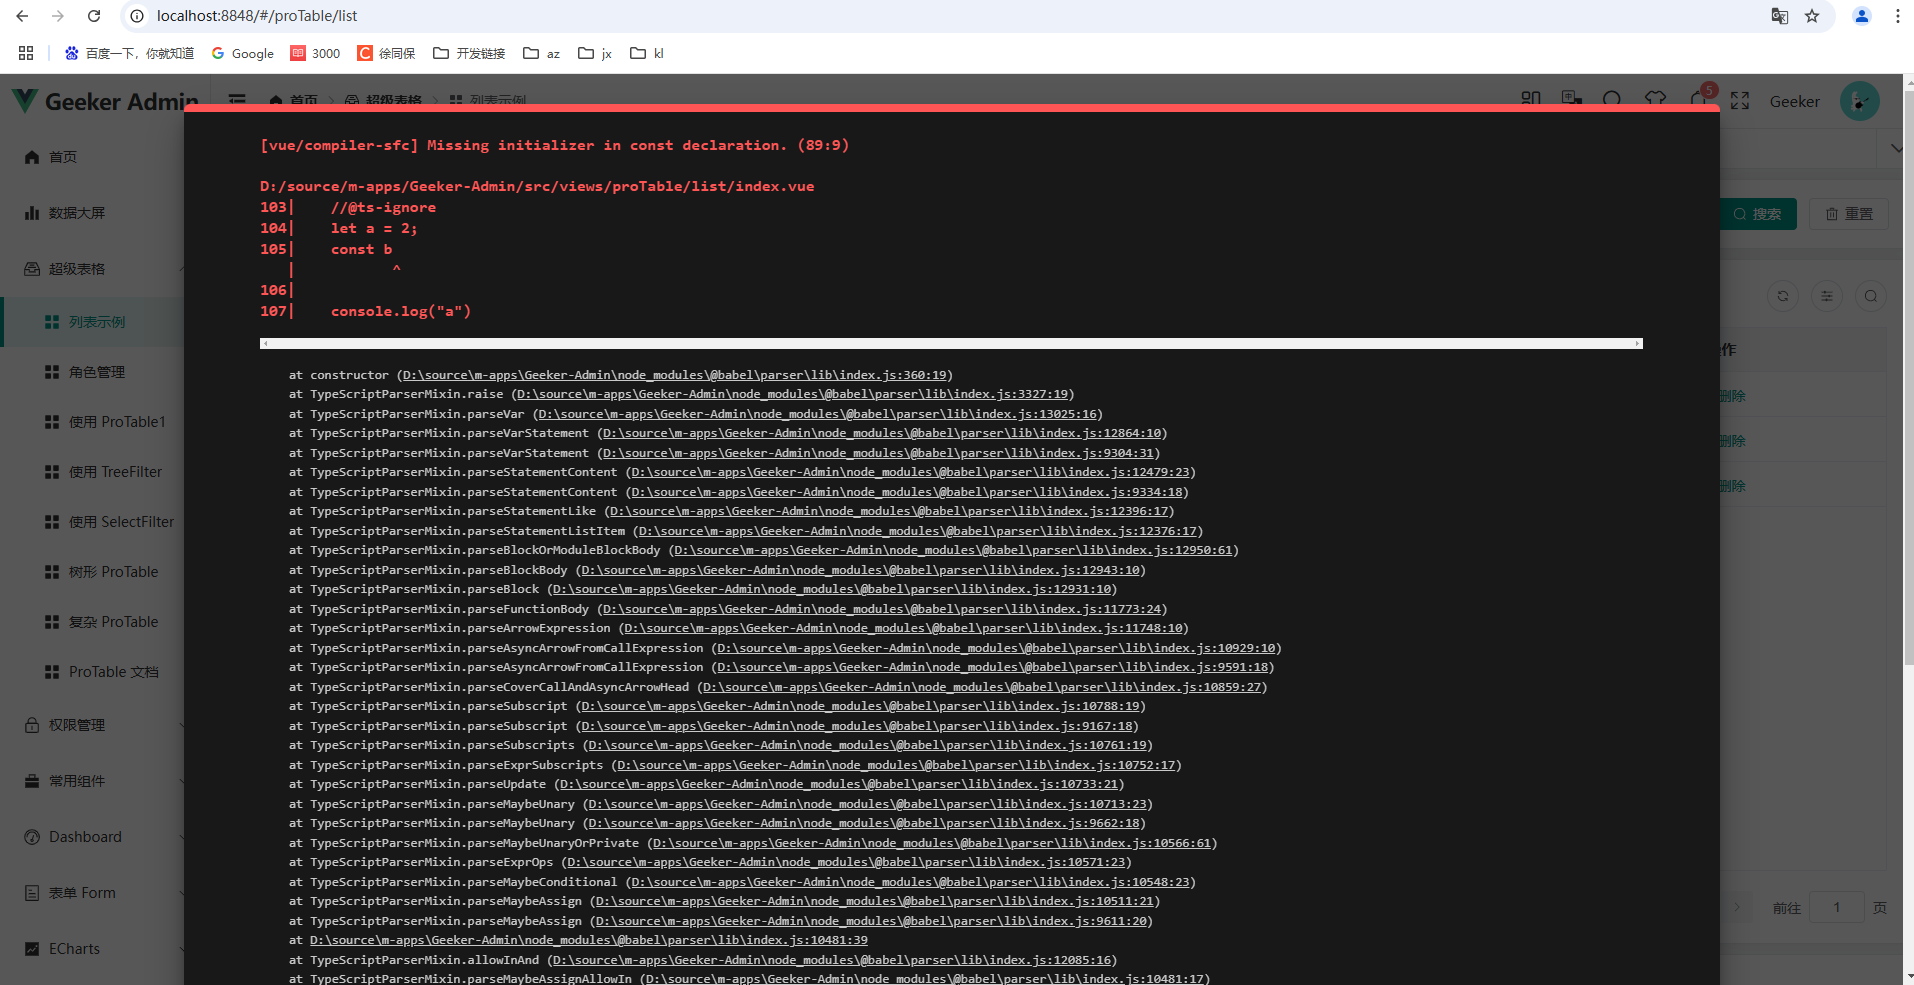Toggle fullscreen icon in the header
Image resolution: width=1914 pixels, height=985 pixels.
[x=1740, y=101]
